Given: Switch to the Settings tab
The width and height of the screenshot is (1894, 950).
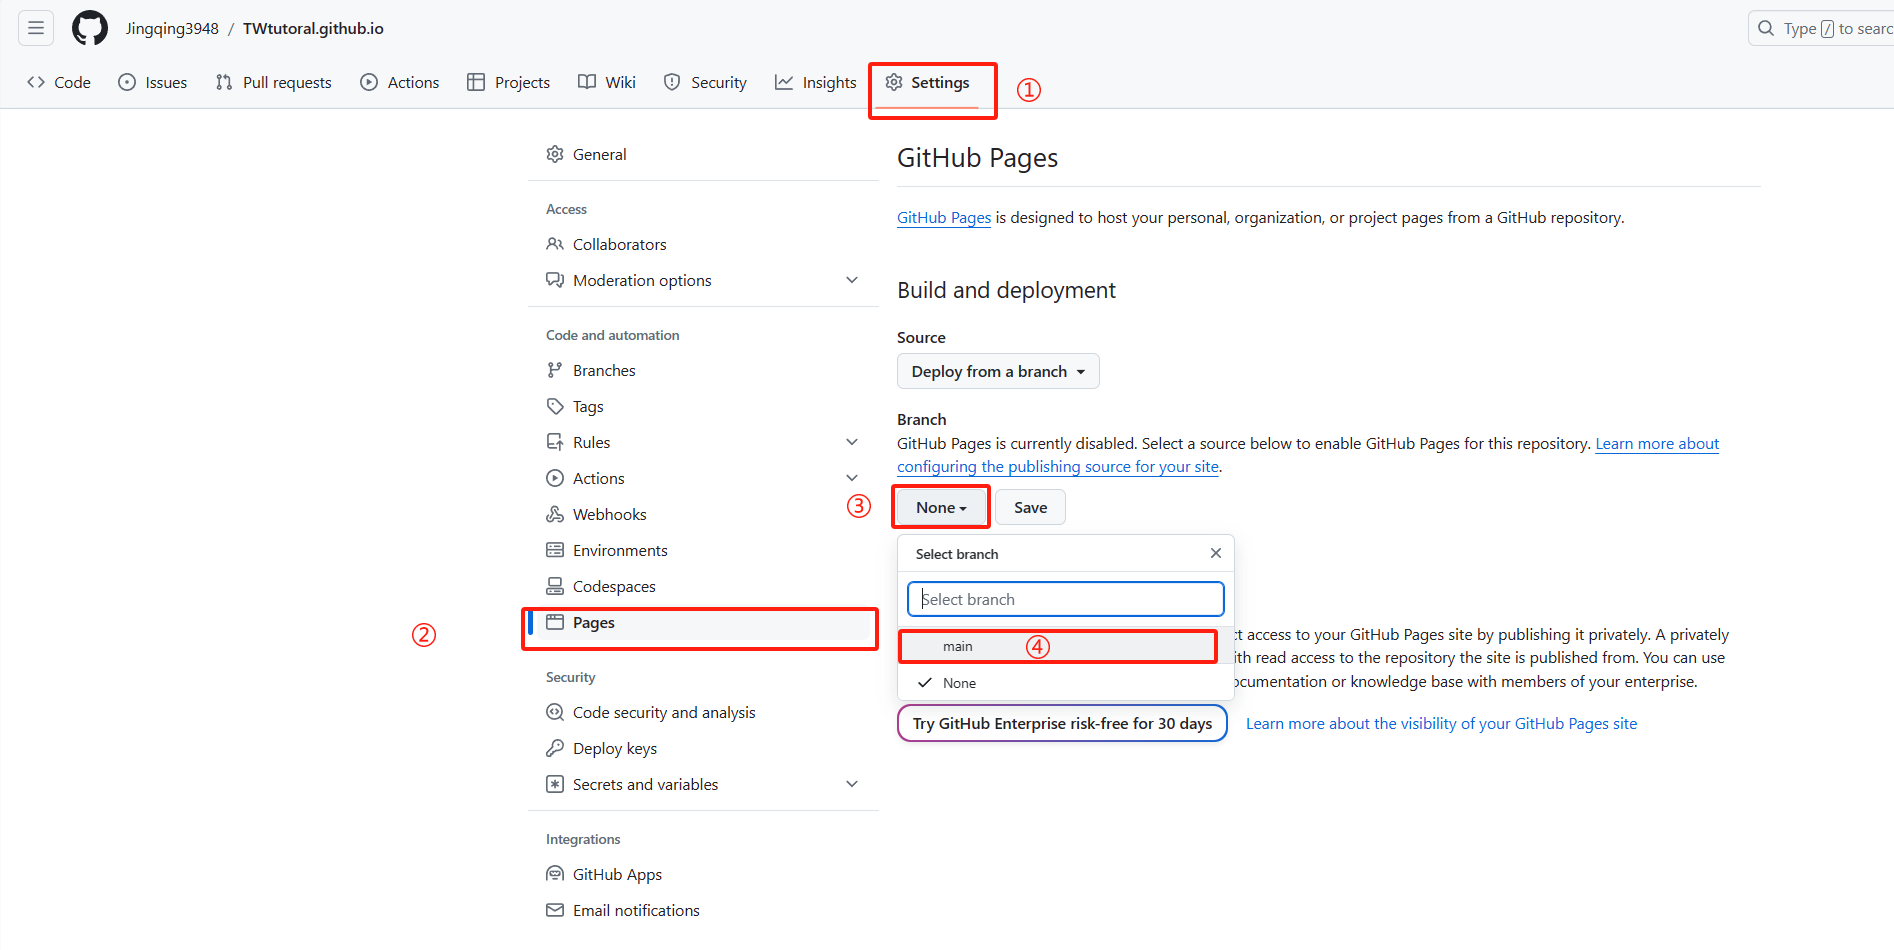Looking at the screenshot, I should 928,82.
